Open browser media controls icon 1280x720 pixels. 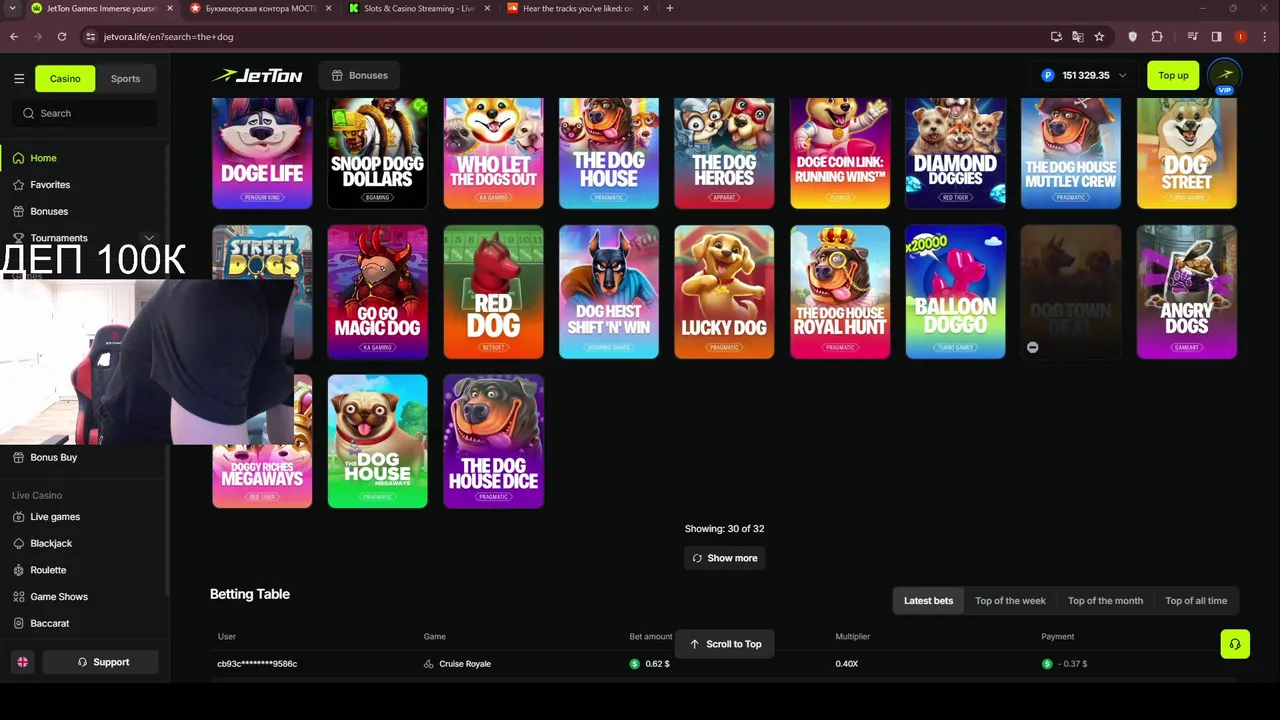pyautogui.click(x=1193, y=37)
